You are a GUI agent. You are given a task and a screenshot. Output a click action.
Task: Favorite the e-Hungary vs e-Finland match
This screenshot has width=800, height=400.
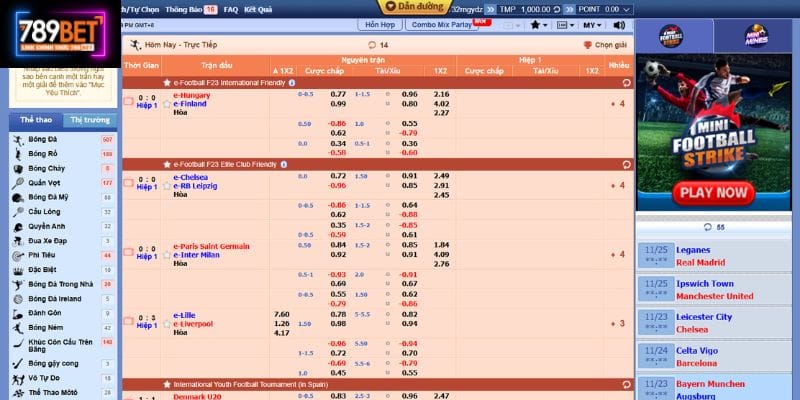click(167, 104)
